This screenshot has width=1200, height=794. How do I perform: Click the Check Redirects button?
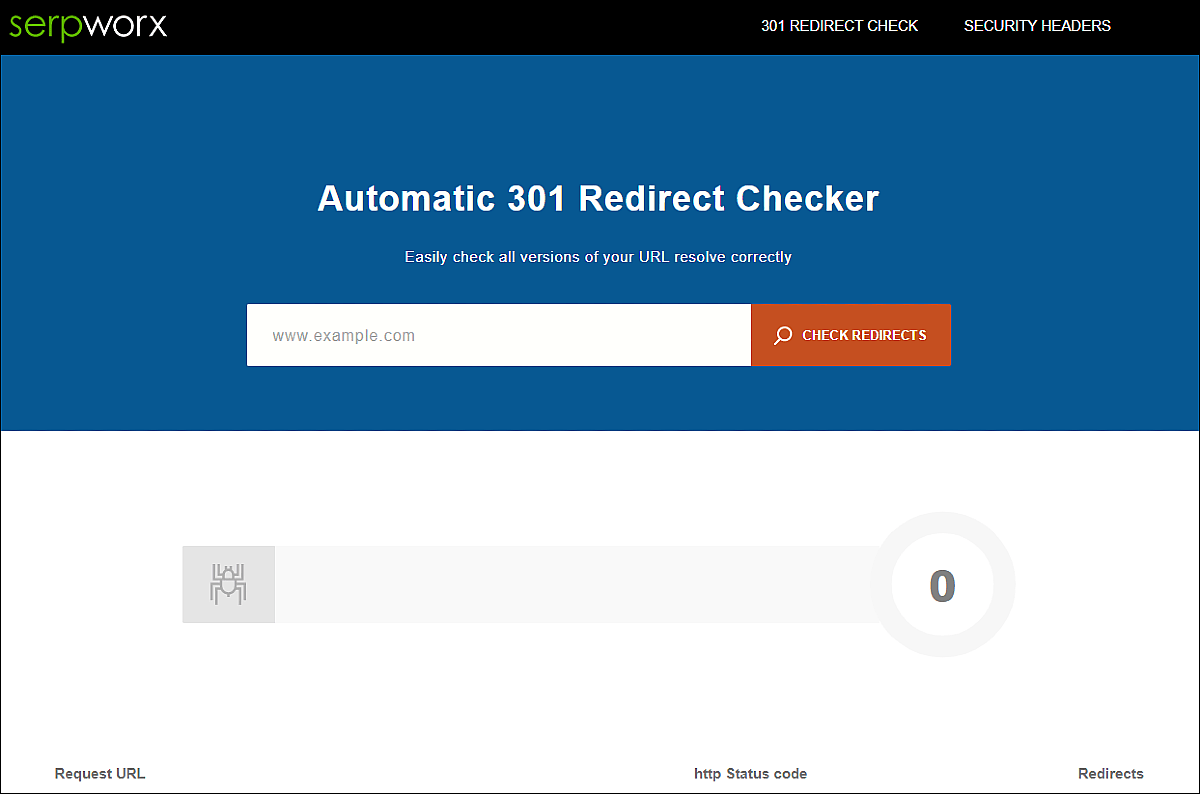pos(851,335)
